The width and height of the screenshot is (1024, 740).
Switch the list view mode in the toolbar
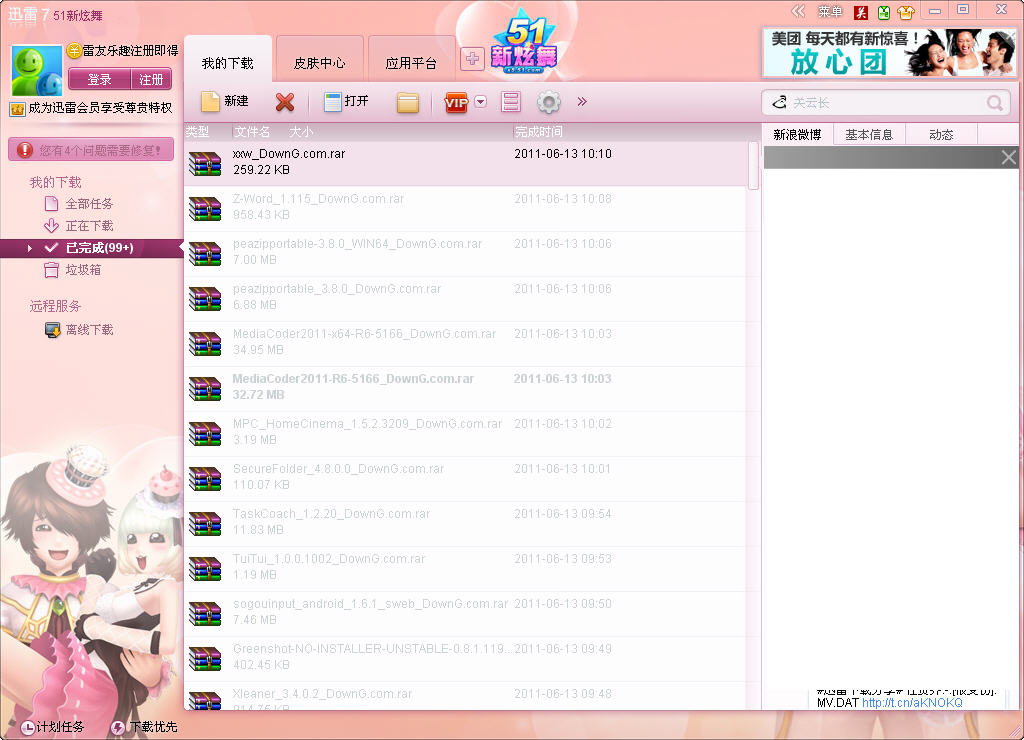pyautogui.click(x=511, y=102)
